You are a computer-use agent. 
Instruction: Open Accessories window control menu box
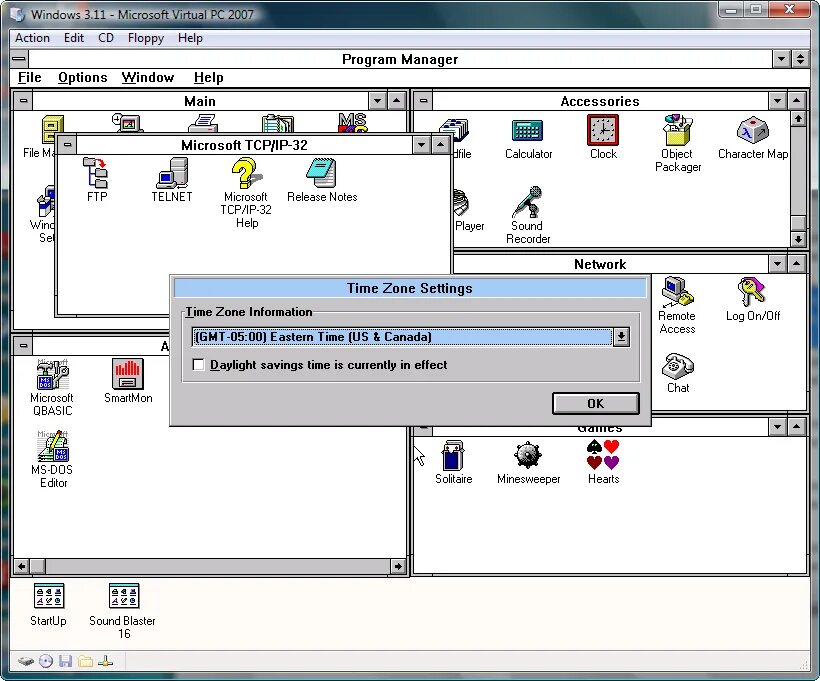[424, 100]
